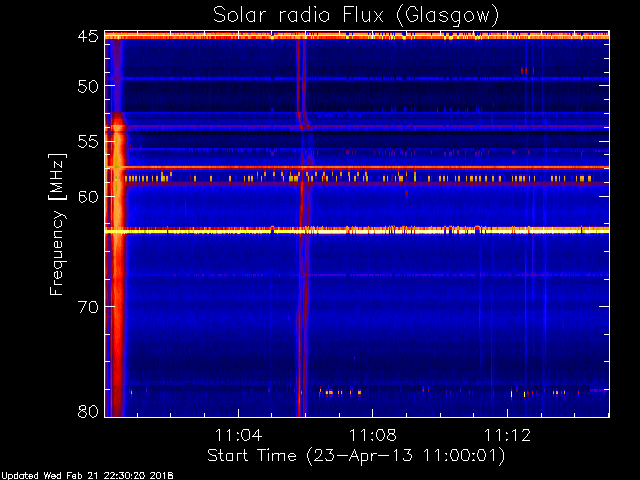Click the plot title 'Solar radio Flux (Glasgow)'
The image size is (640, 480).
point(356,16)
